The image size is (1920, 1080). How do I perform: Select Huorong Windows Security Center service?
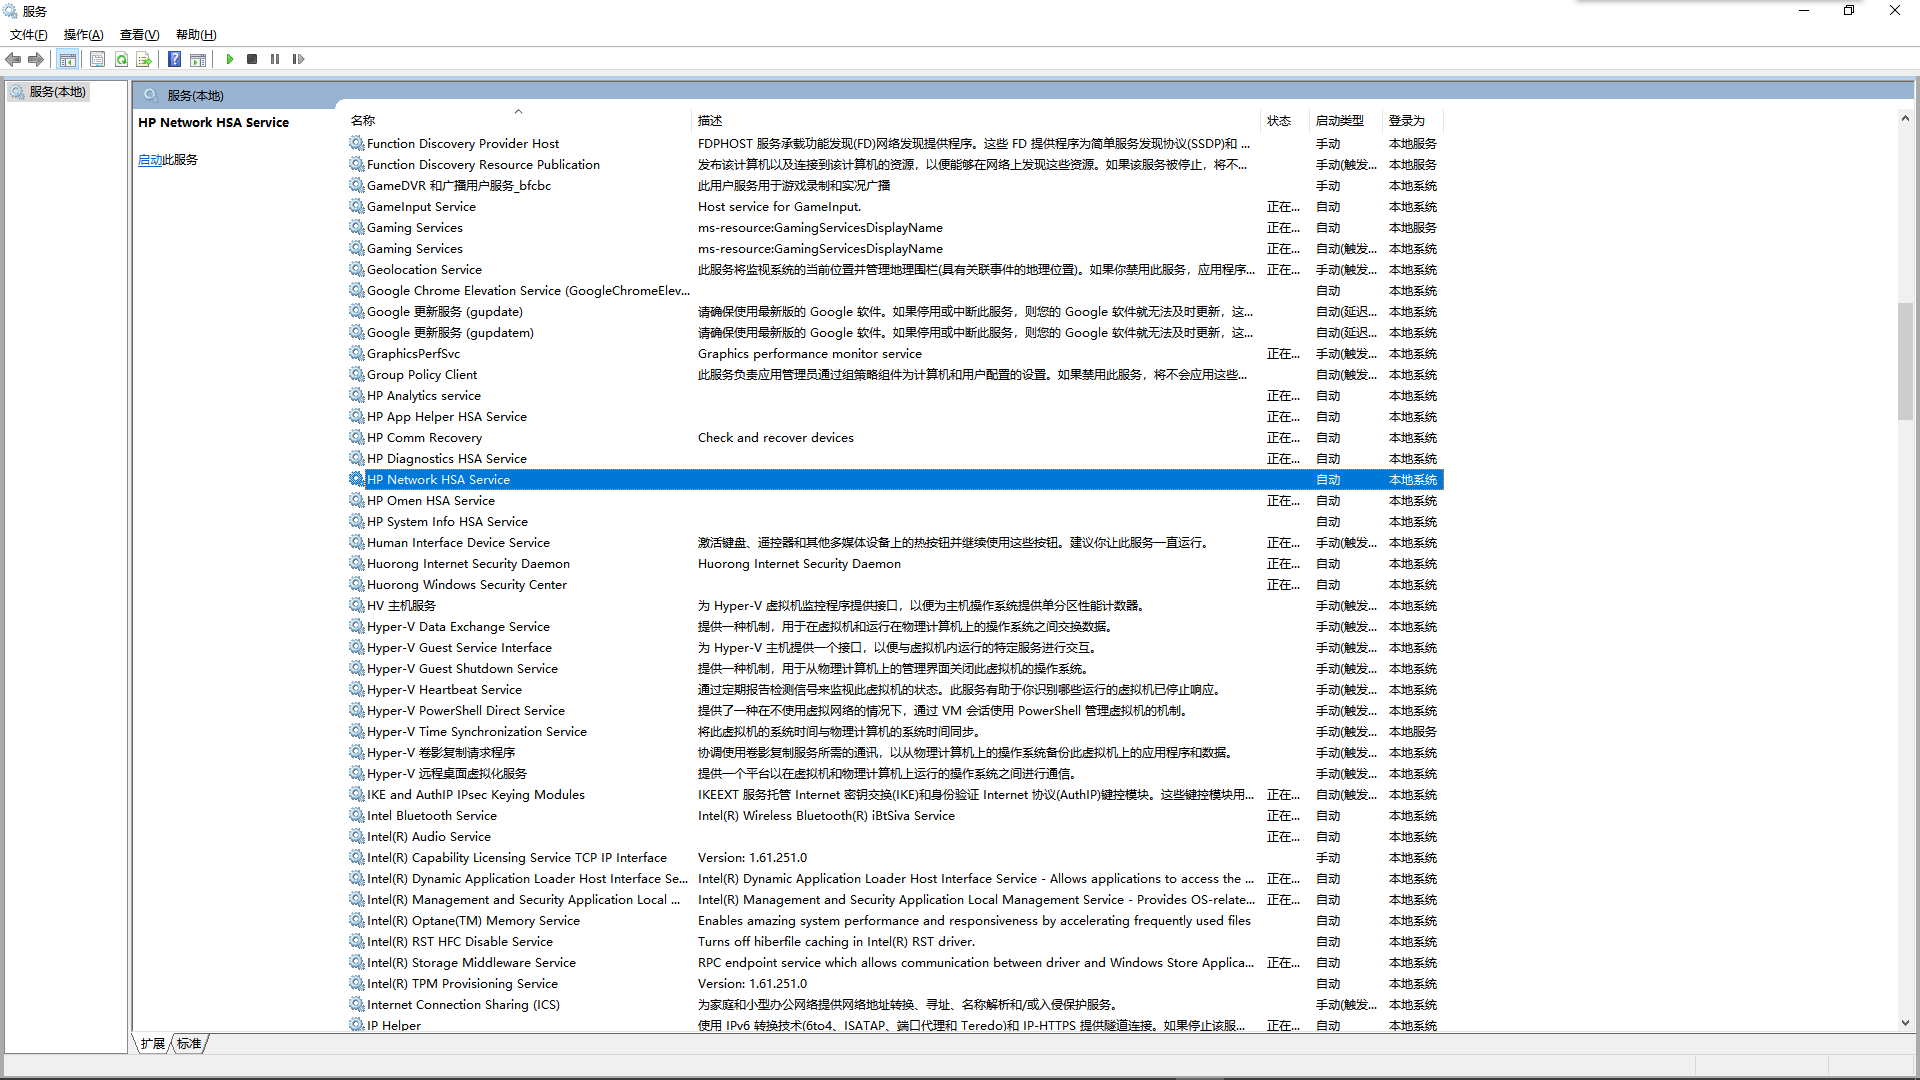[895, 584]
